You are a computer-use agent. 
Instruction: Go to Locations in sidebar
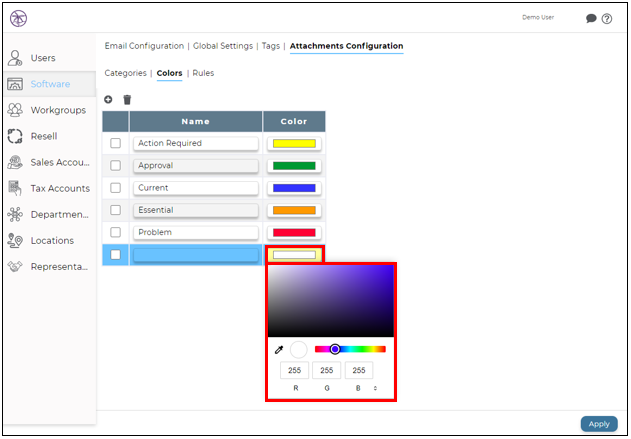52,241
